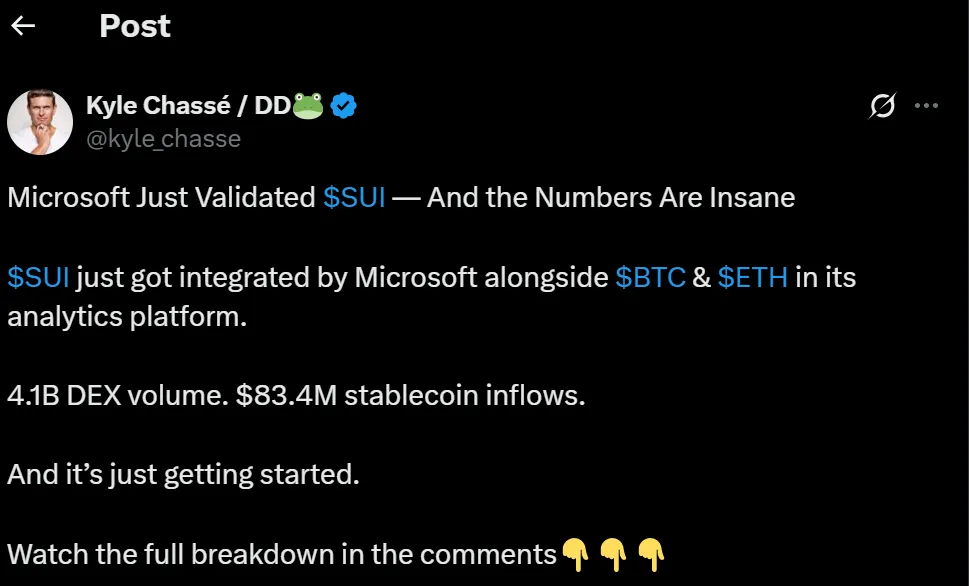Click the frog emoji beside the name
Image resolution: width=969 pixels, height=586 pixels.
[309, 106]
